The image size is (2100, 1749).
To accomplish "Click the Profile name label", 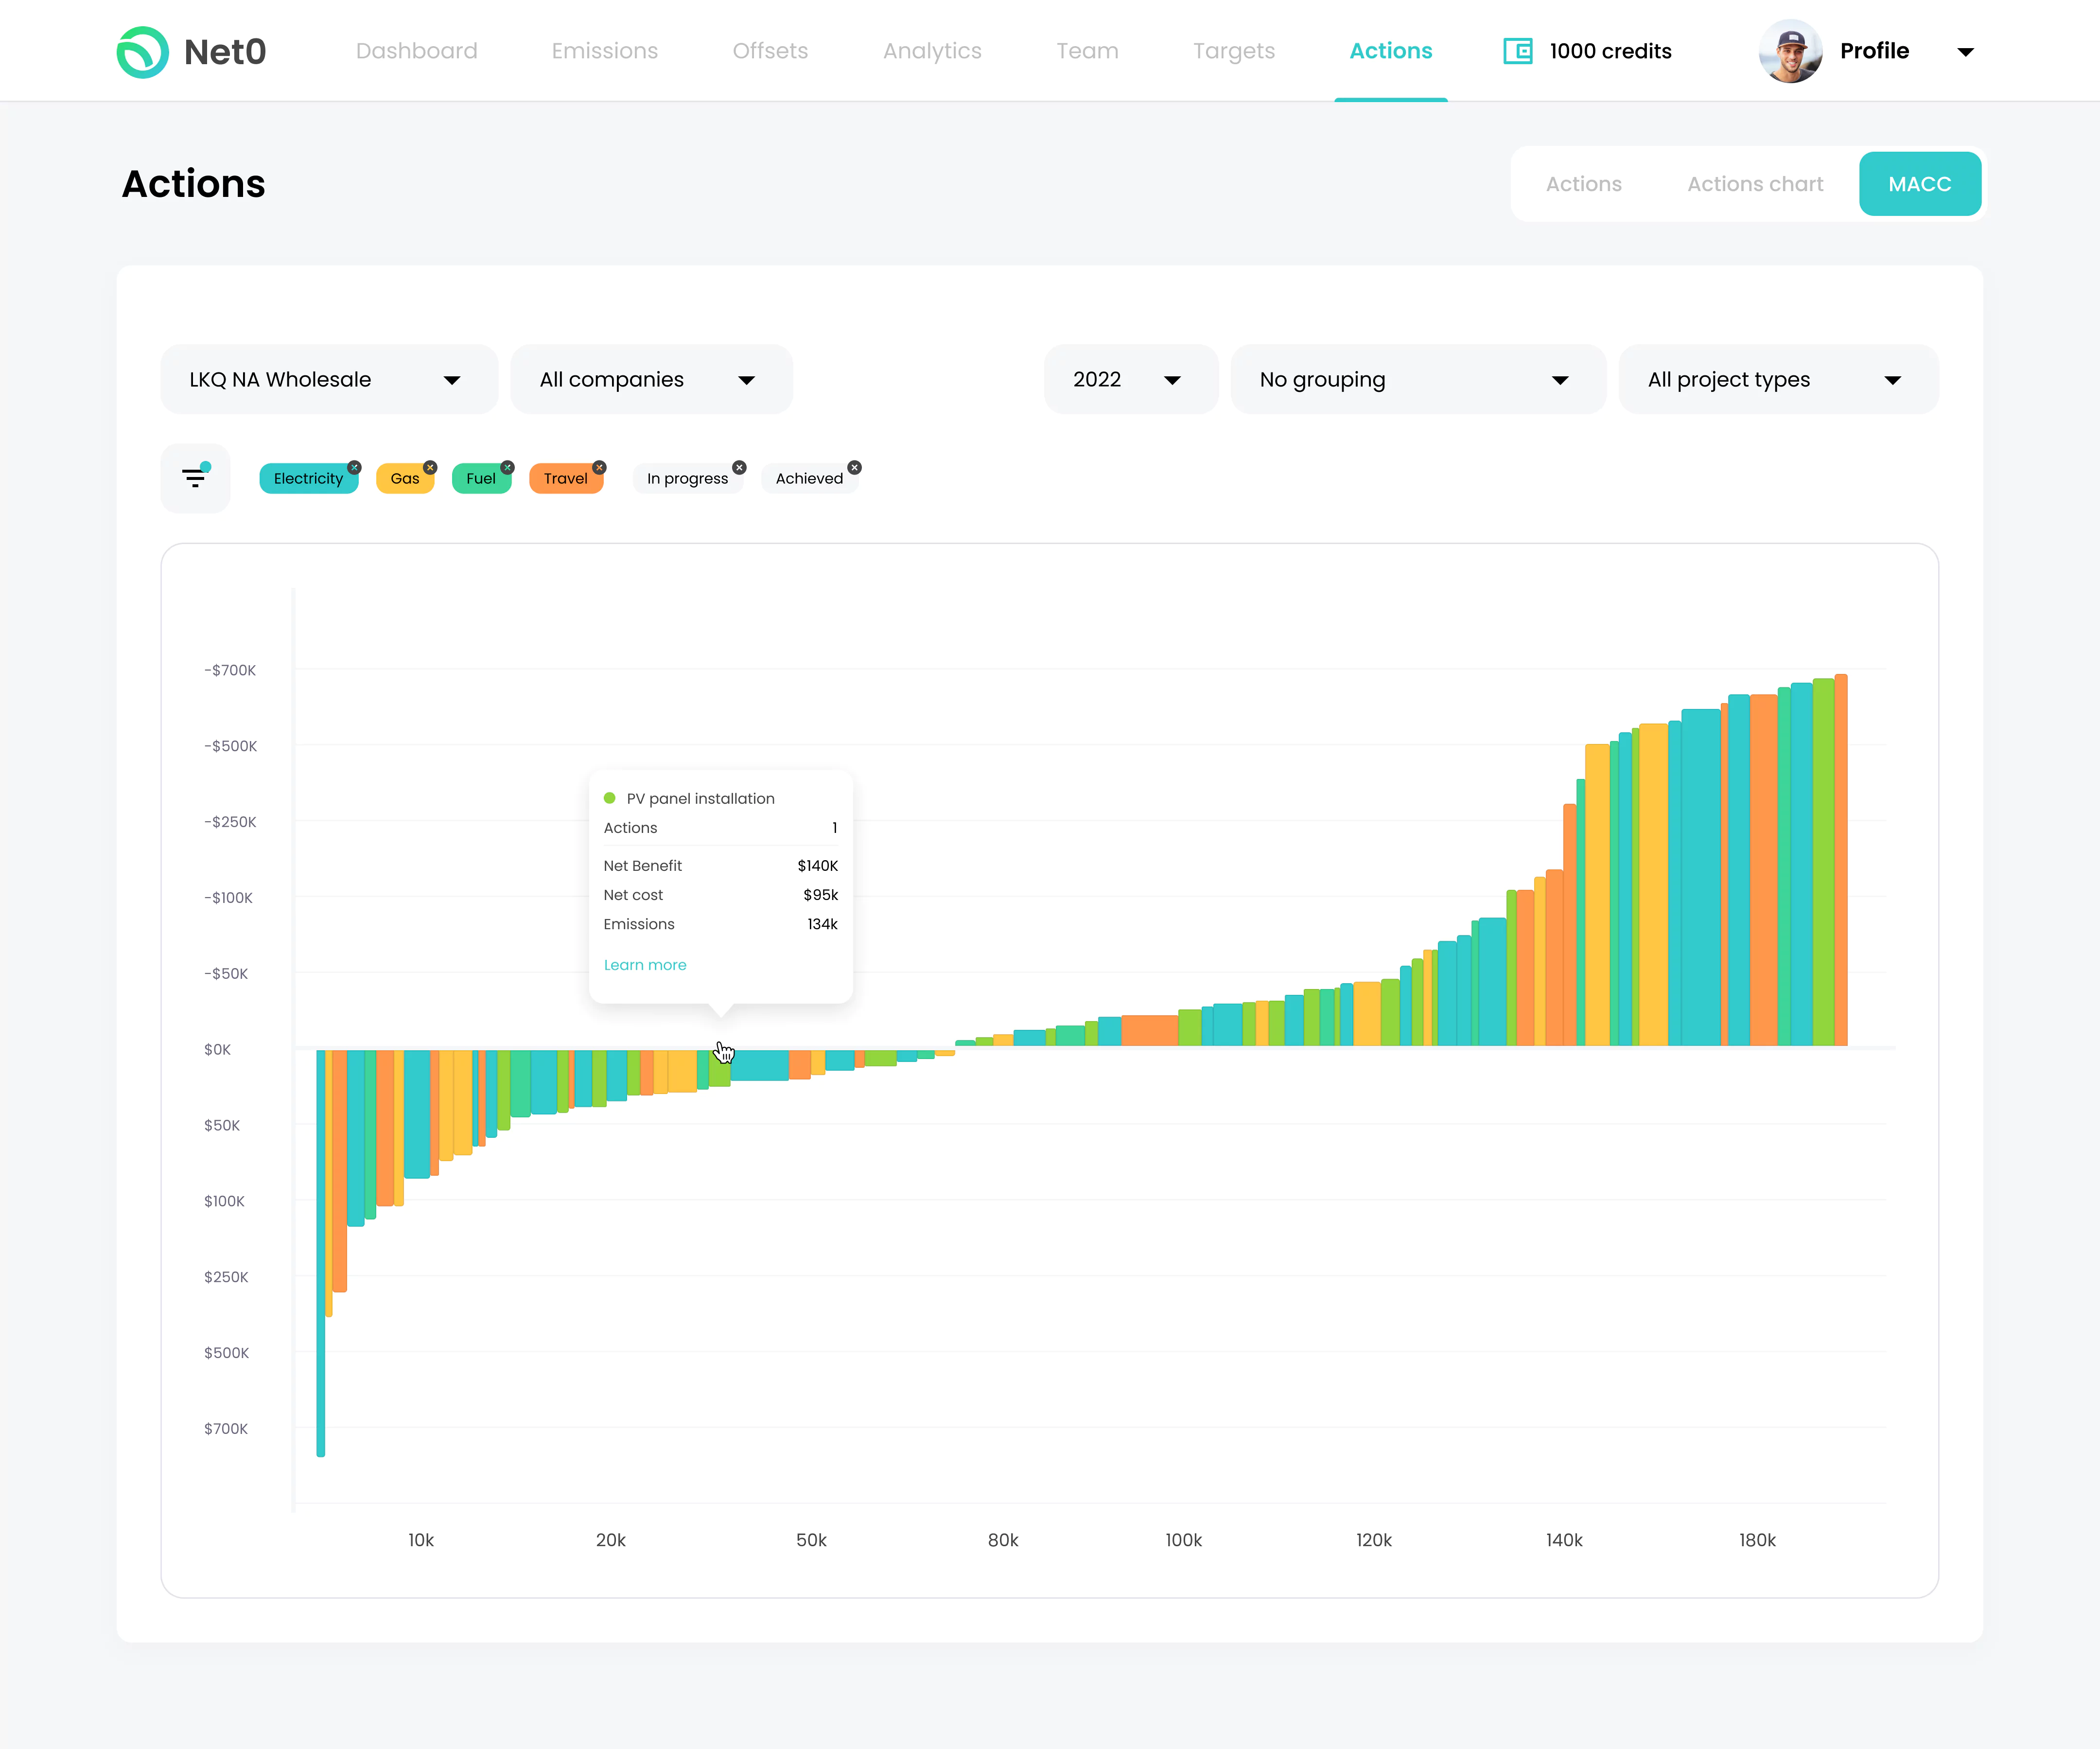I will (x=1874, y=51).
